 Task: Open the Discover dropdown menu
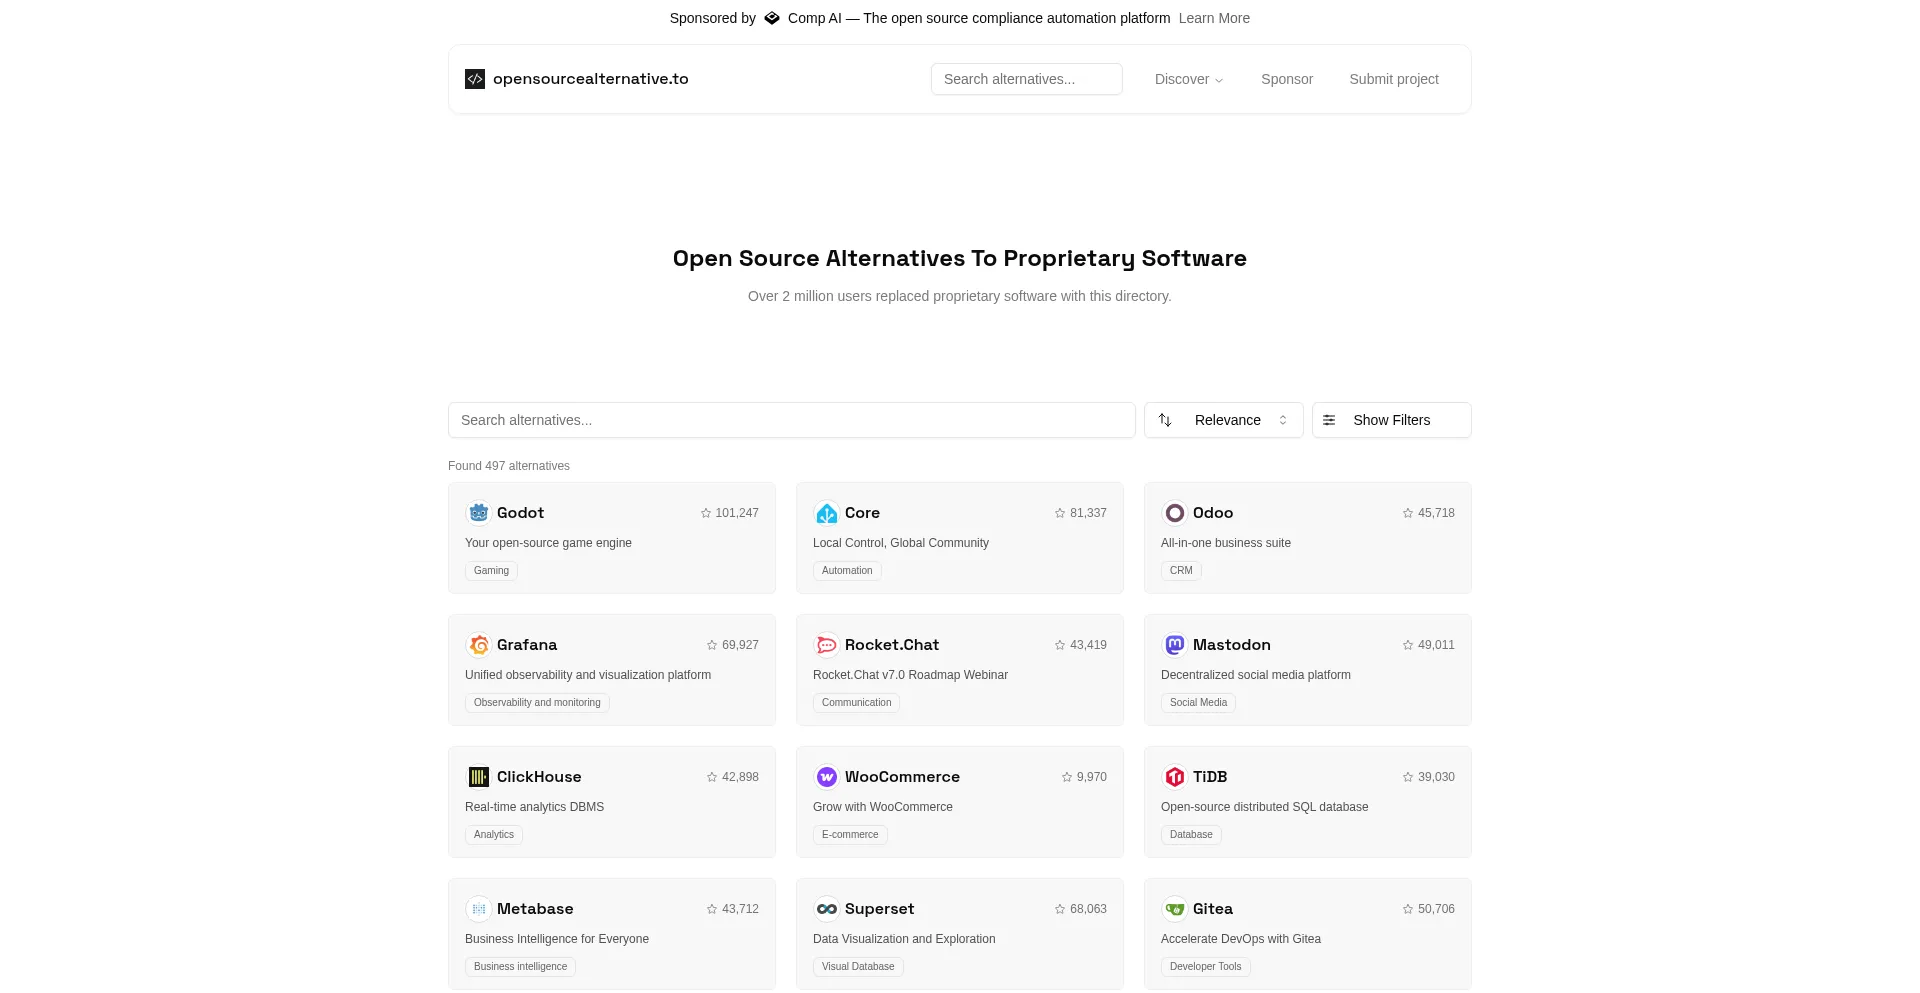click(1189, 79)
